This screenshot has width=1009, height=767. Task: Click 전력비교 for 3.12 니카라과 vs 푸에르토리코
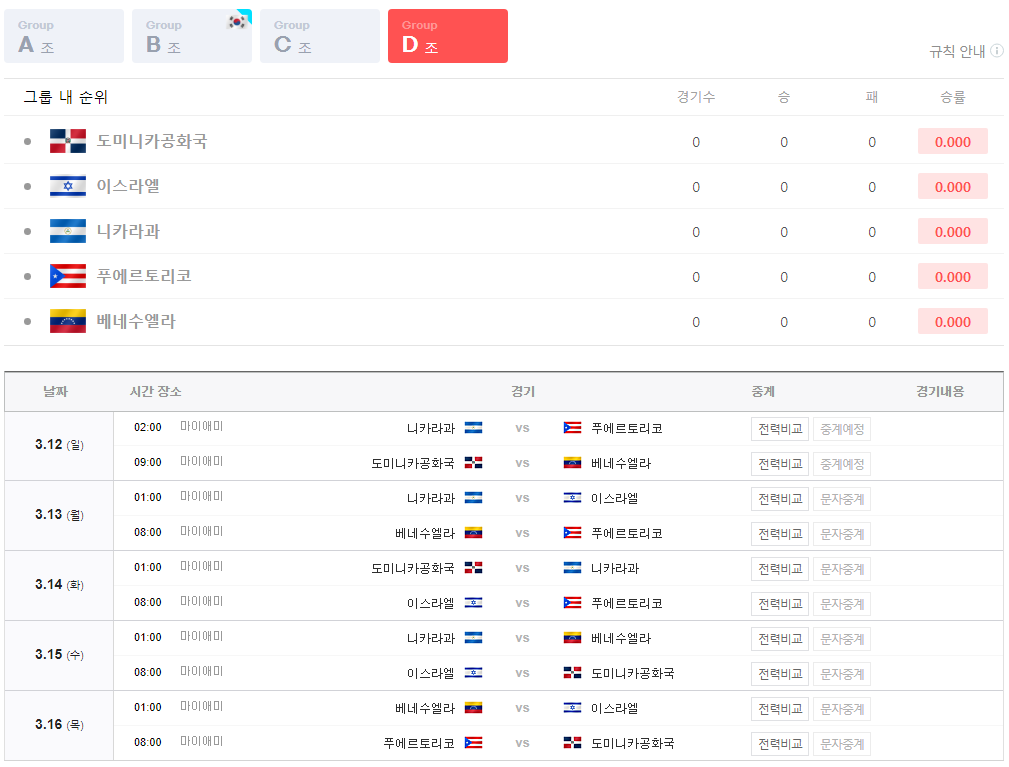click(x=780, y=429)
